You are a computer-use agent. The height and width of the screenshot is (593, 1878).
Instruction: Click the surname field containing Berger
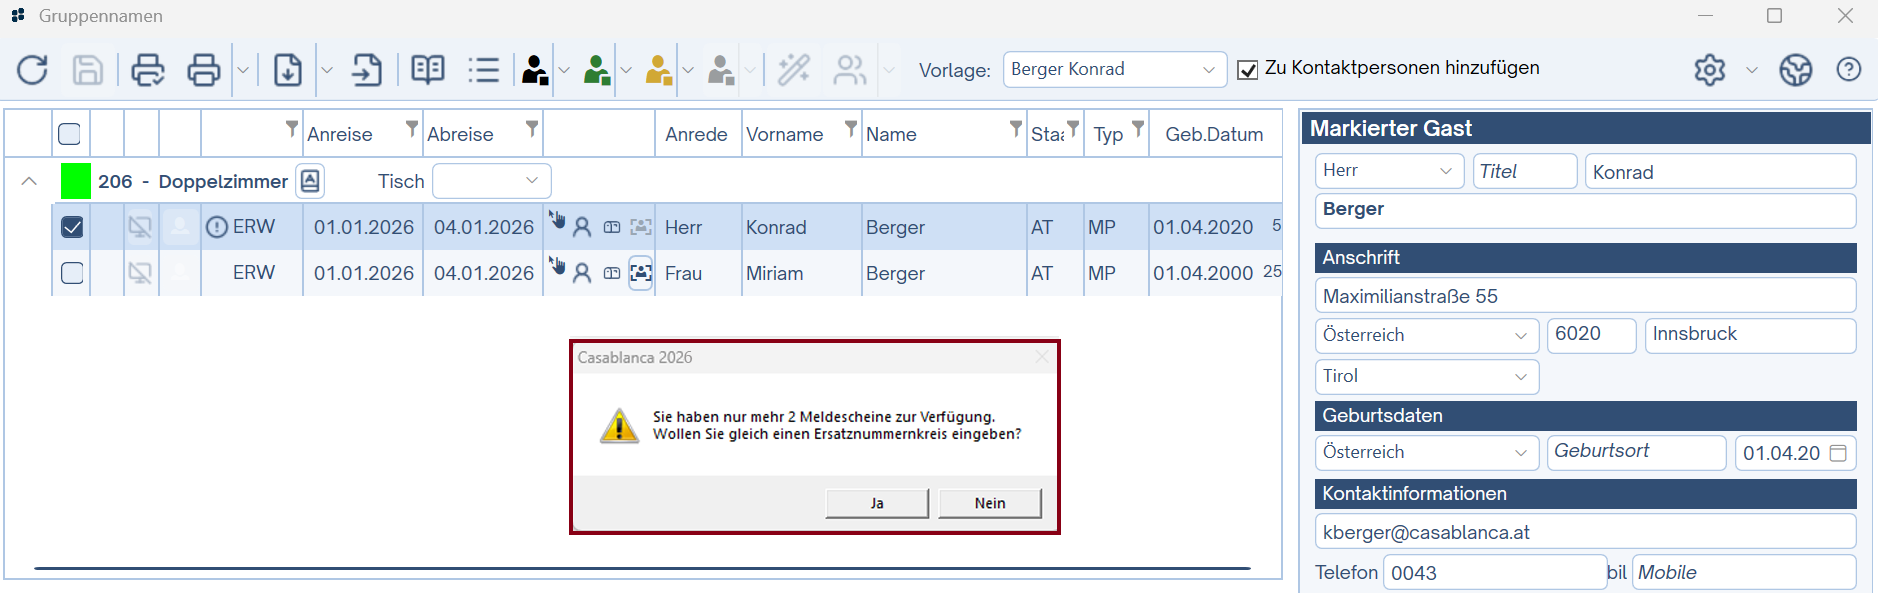[1585, 210]
